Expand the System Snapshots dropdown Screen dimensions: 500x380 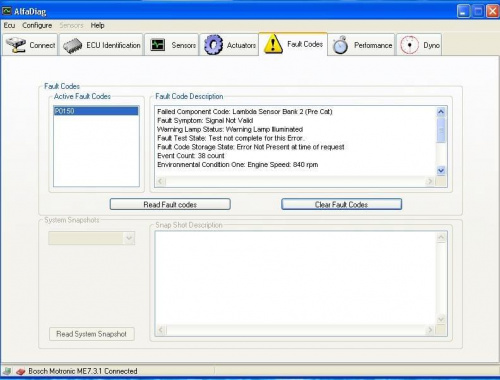click(x=129, y=238)
